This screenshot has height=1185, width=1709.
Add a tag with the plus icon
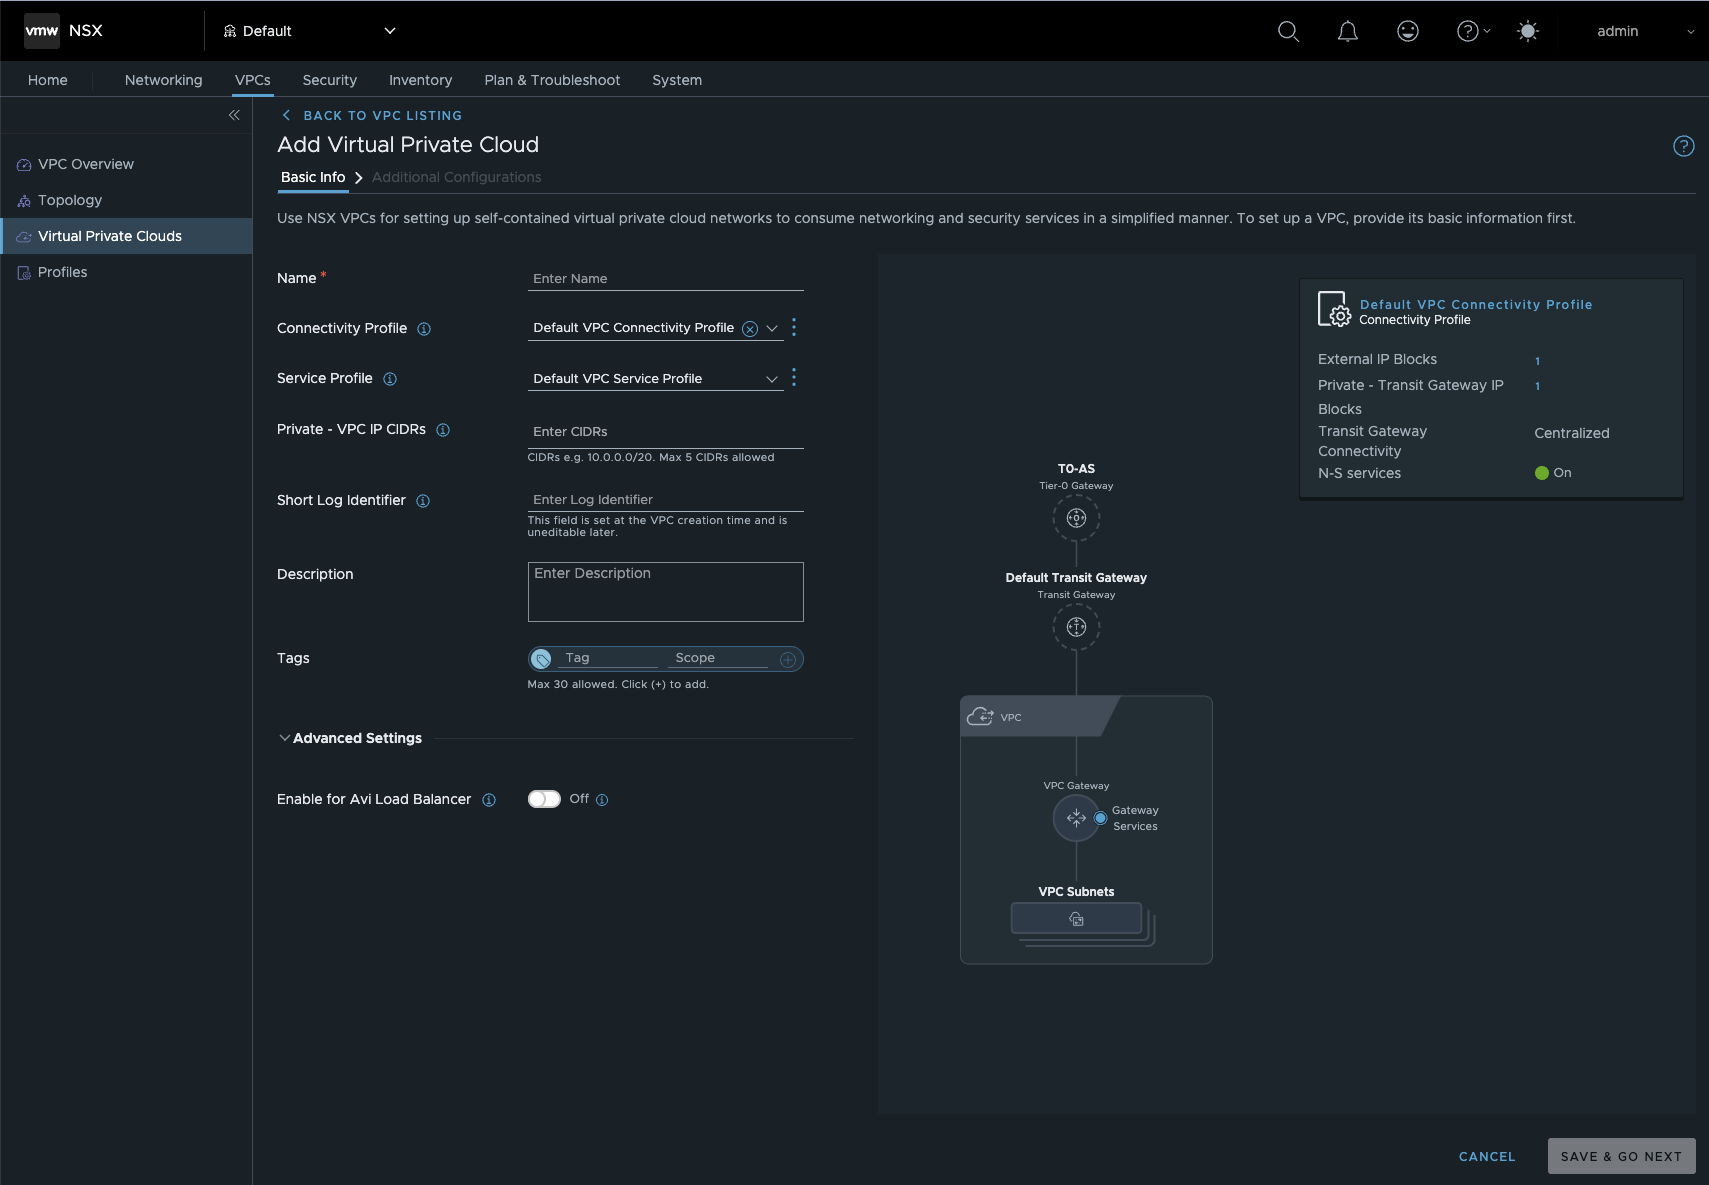[786, 659]
